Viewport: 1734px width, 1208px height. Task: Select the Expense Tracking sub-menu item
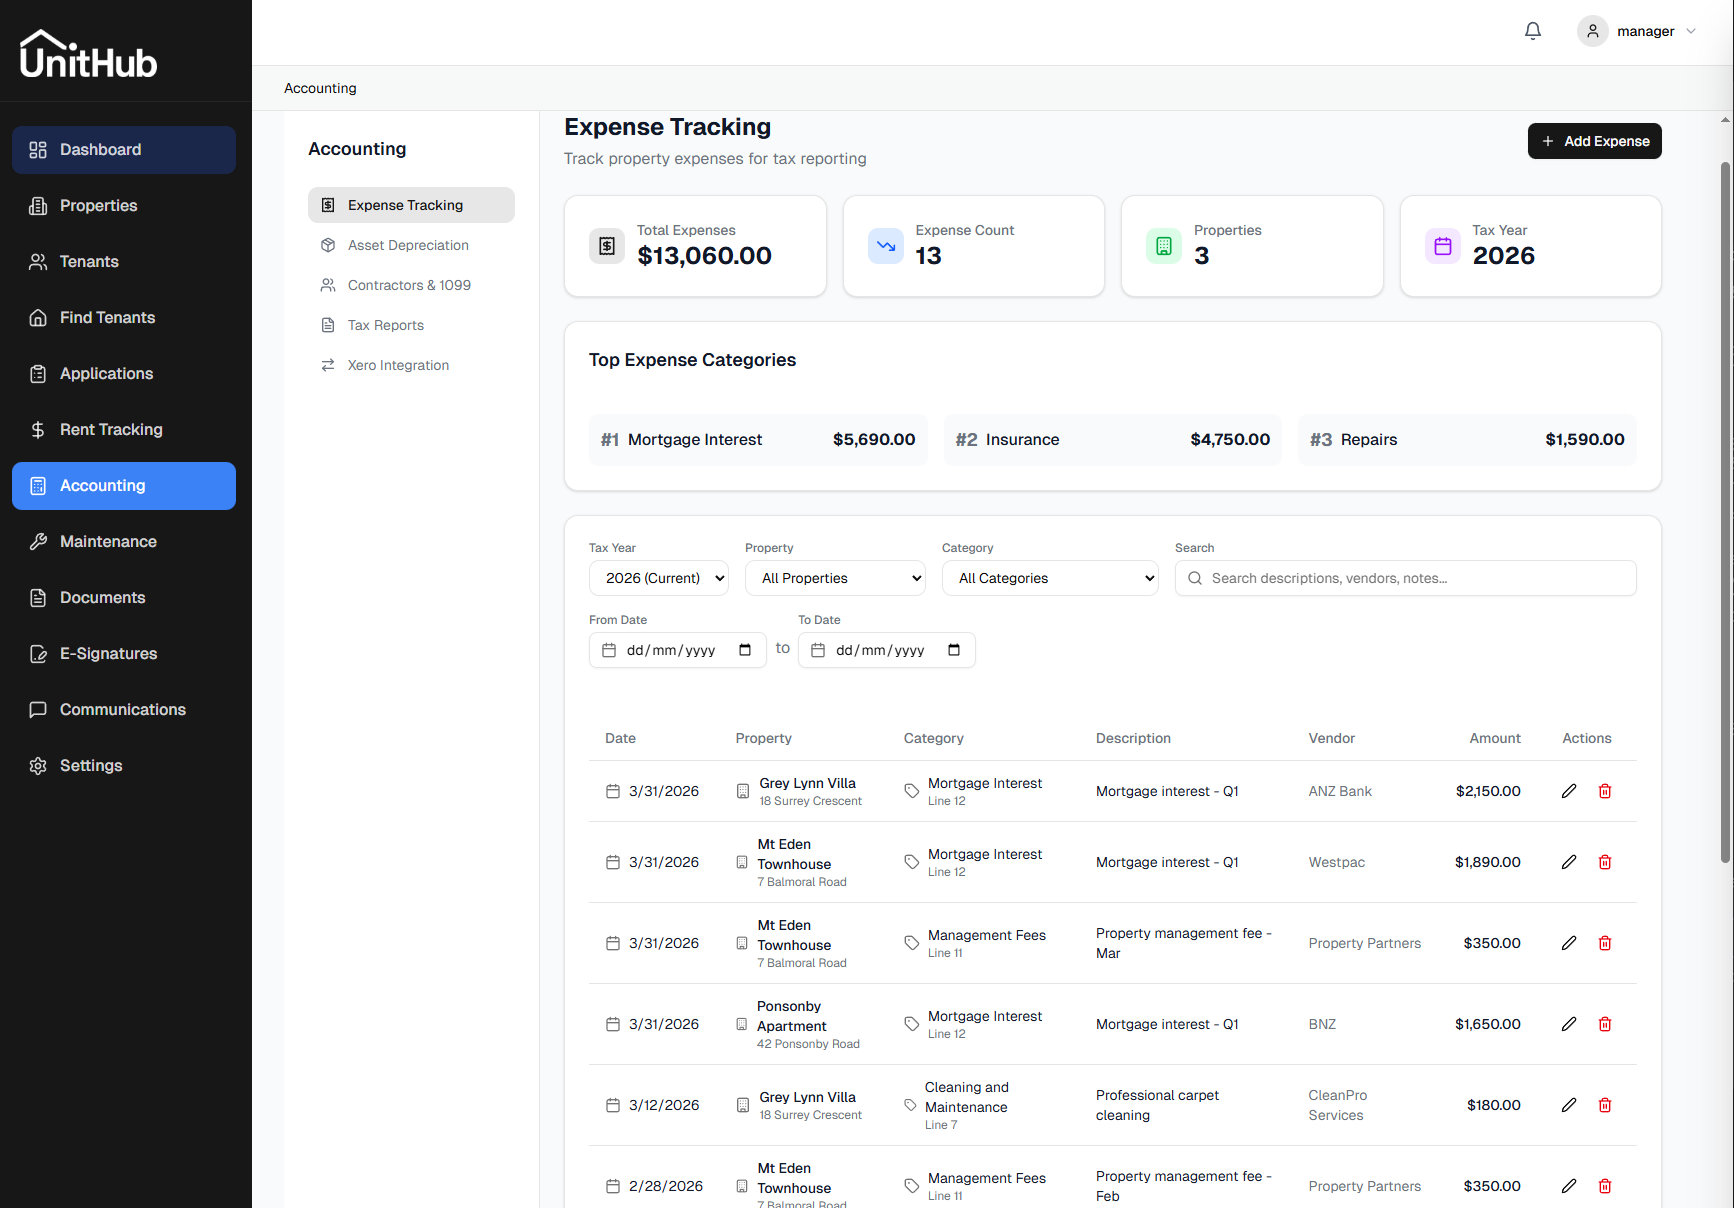pyautogui.click(x=411, y=205)
